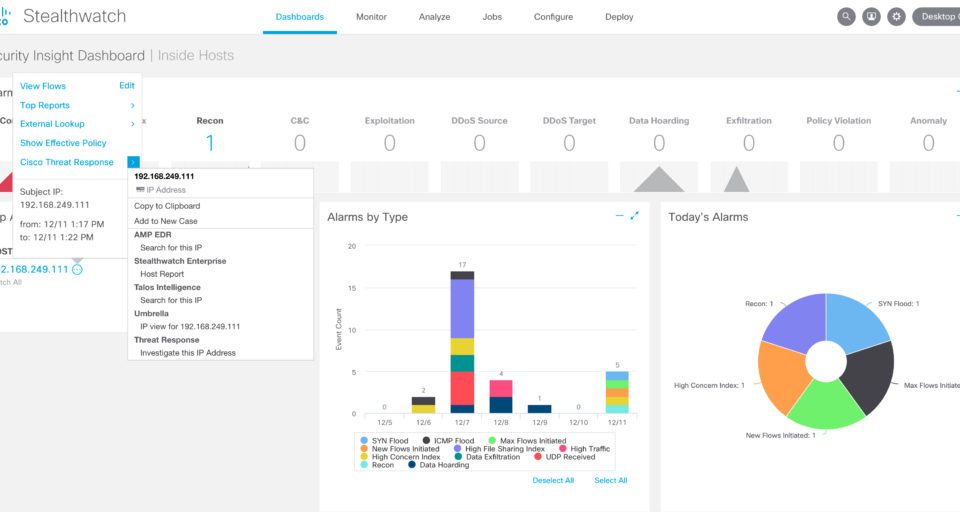Toggle ICMP Flood legend item
Image resolution: width=960 pixels, height=512 pixels.
click(x=448, y=440)
